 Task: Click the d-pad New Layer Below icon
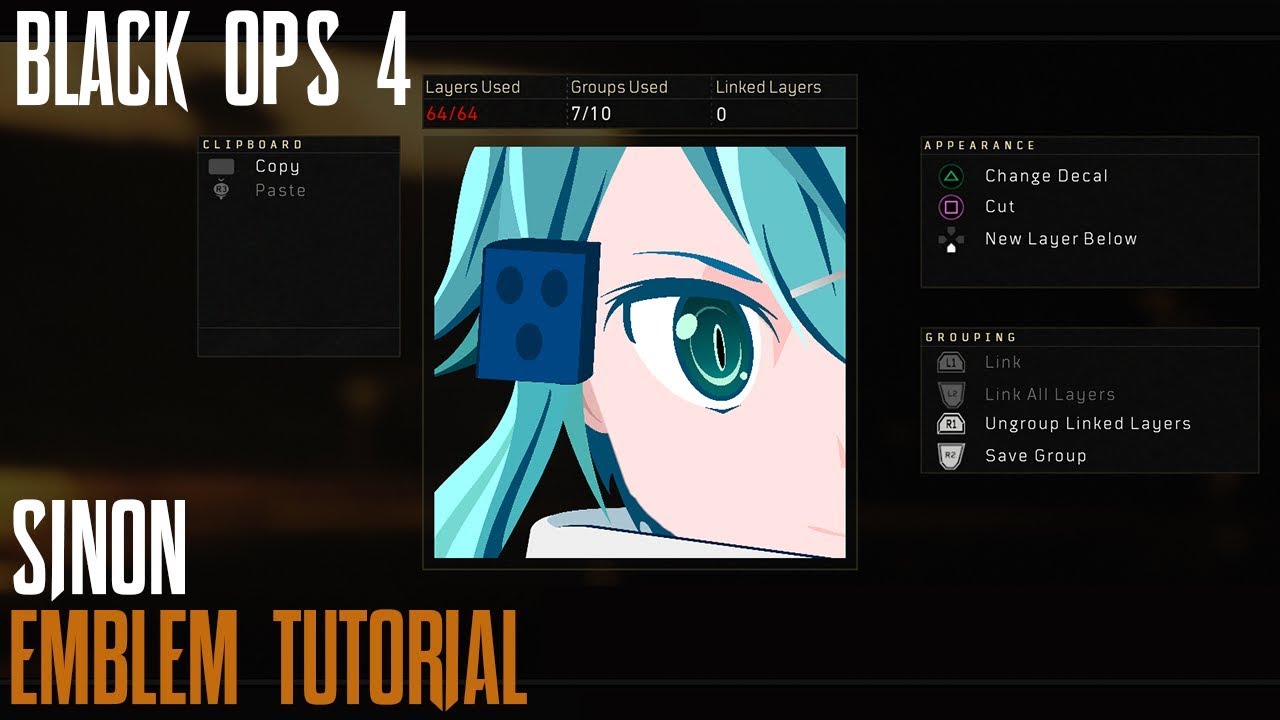(x=951, y=240)
